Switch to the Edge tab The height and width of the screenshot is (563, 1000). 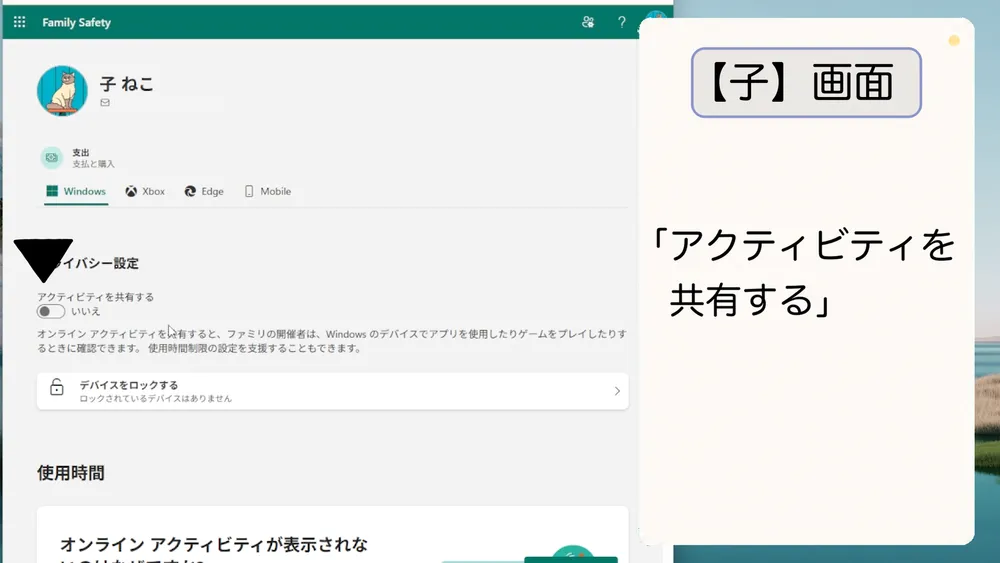(204, 191)
